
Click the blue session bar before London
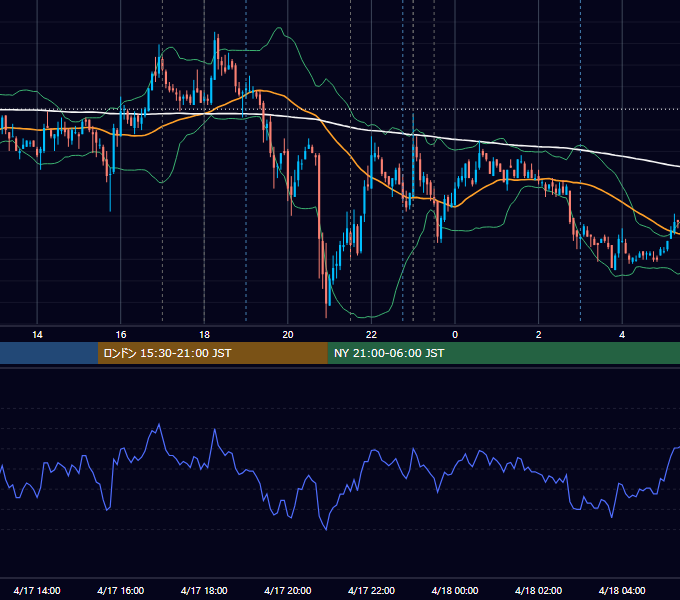[49, 353]
